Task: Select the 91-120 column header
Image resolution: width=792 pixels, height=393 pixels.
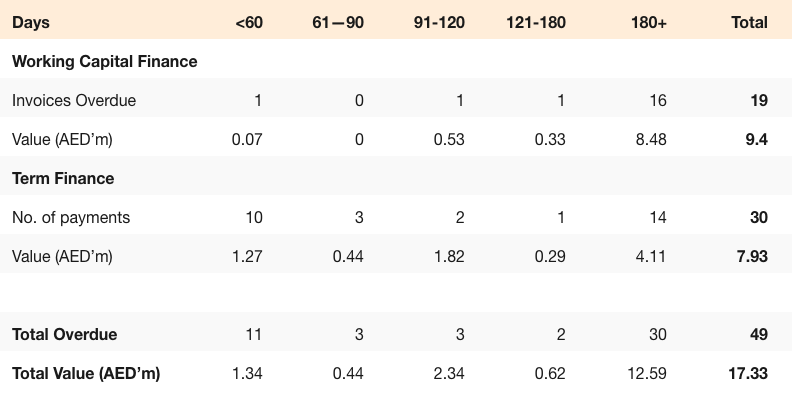Action: (x=439, y=23)
